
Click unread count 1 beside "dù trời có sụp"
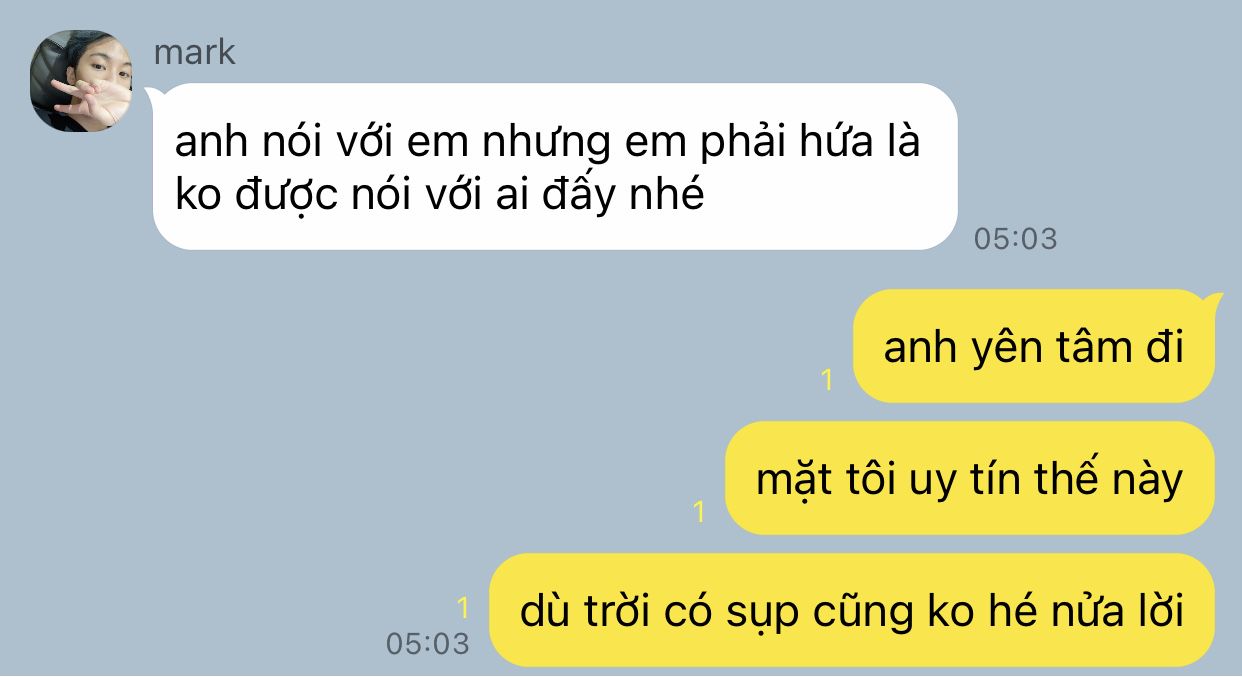463,607
